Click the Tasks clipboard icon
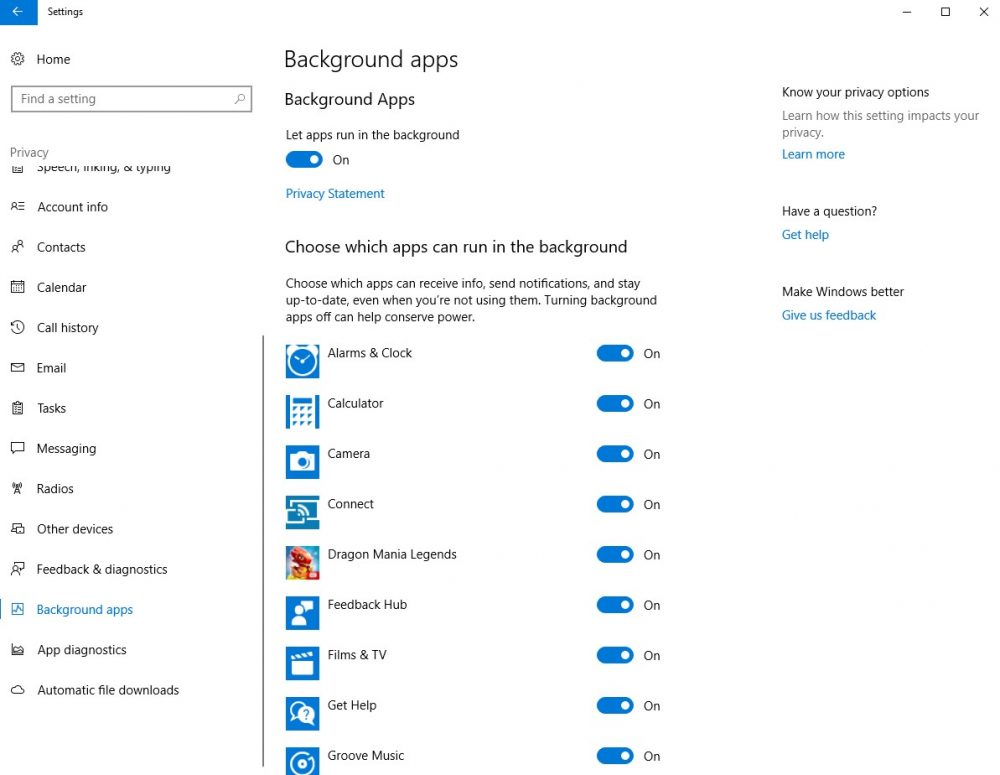 [x=18, y=408]
